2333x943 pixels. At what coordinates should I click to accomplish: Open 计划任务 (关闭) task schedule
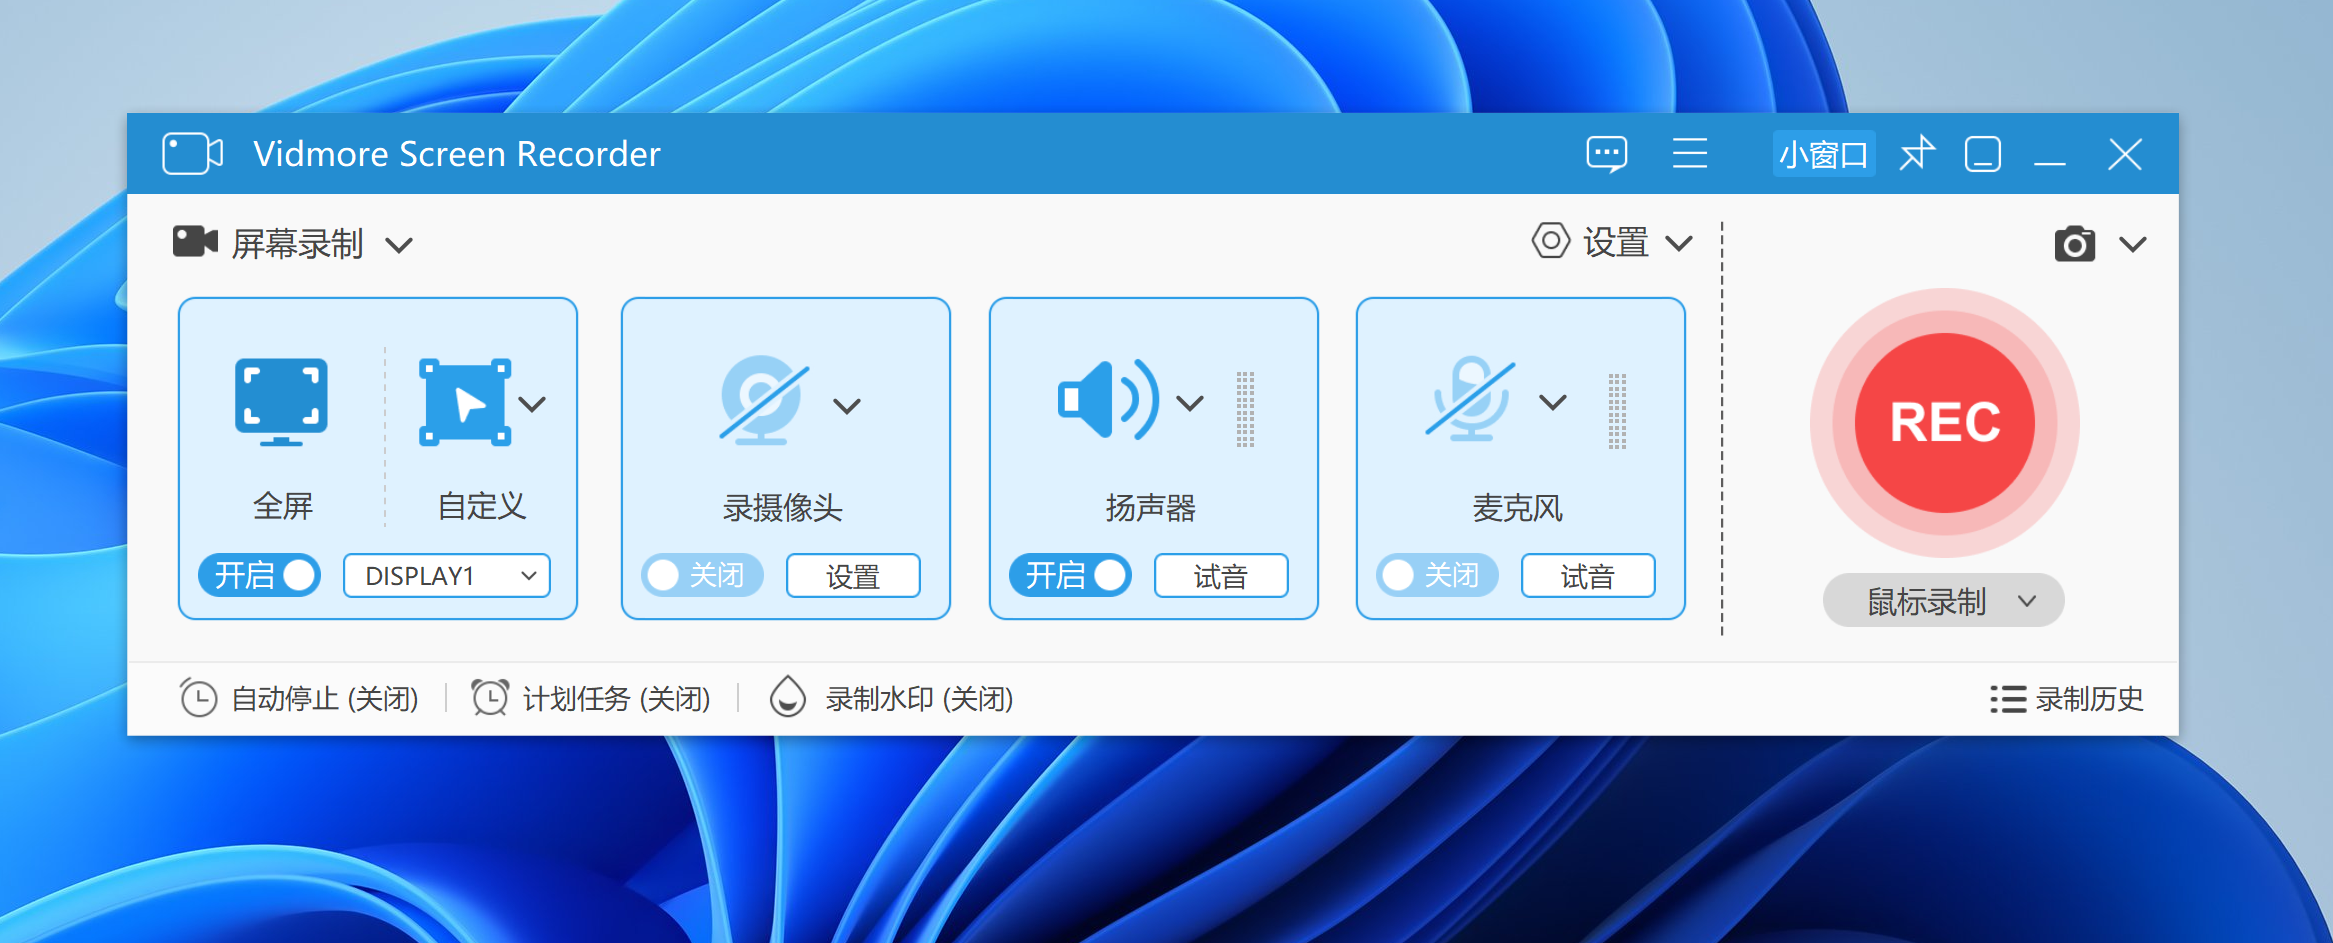[x=617, y=698]
